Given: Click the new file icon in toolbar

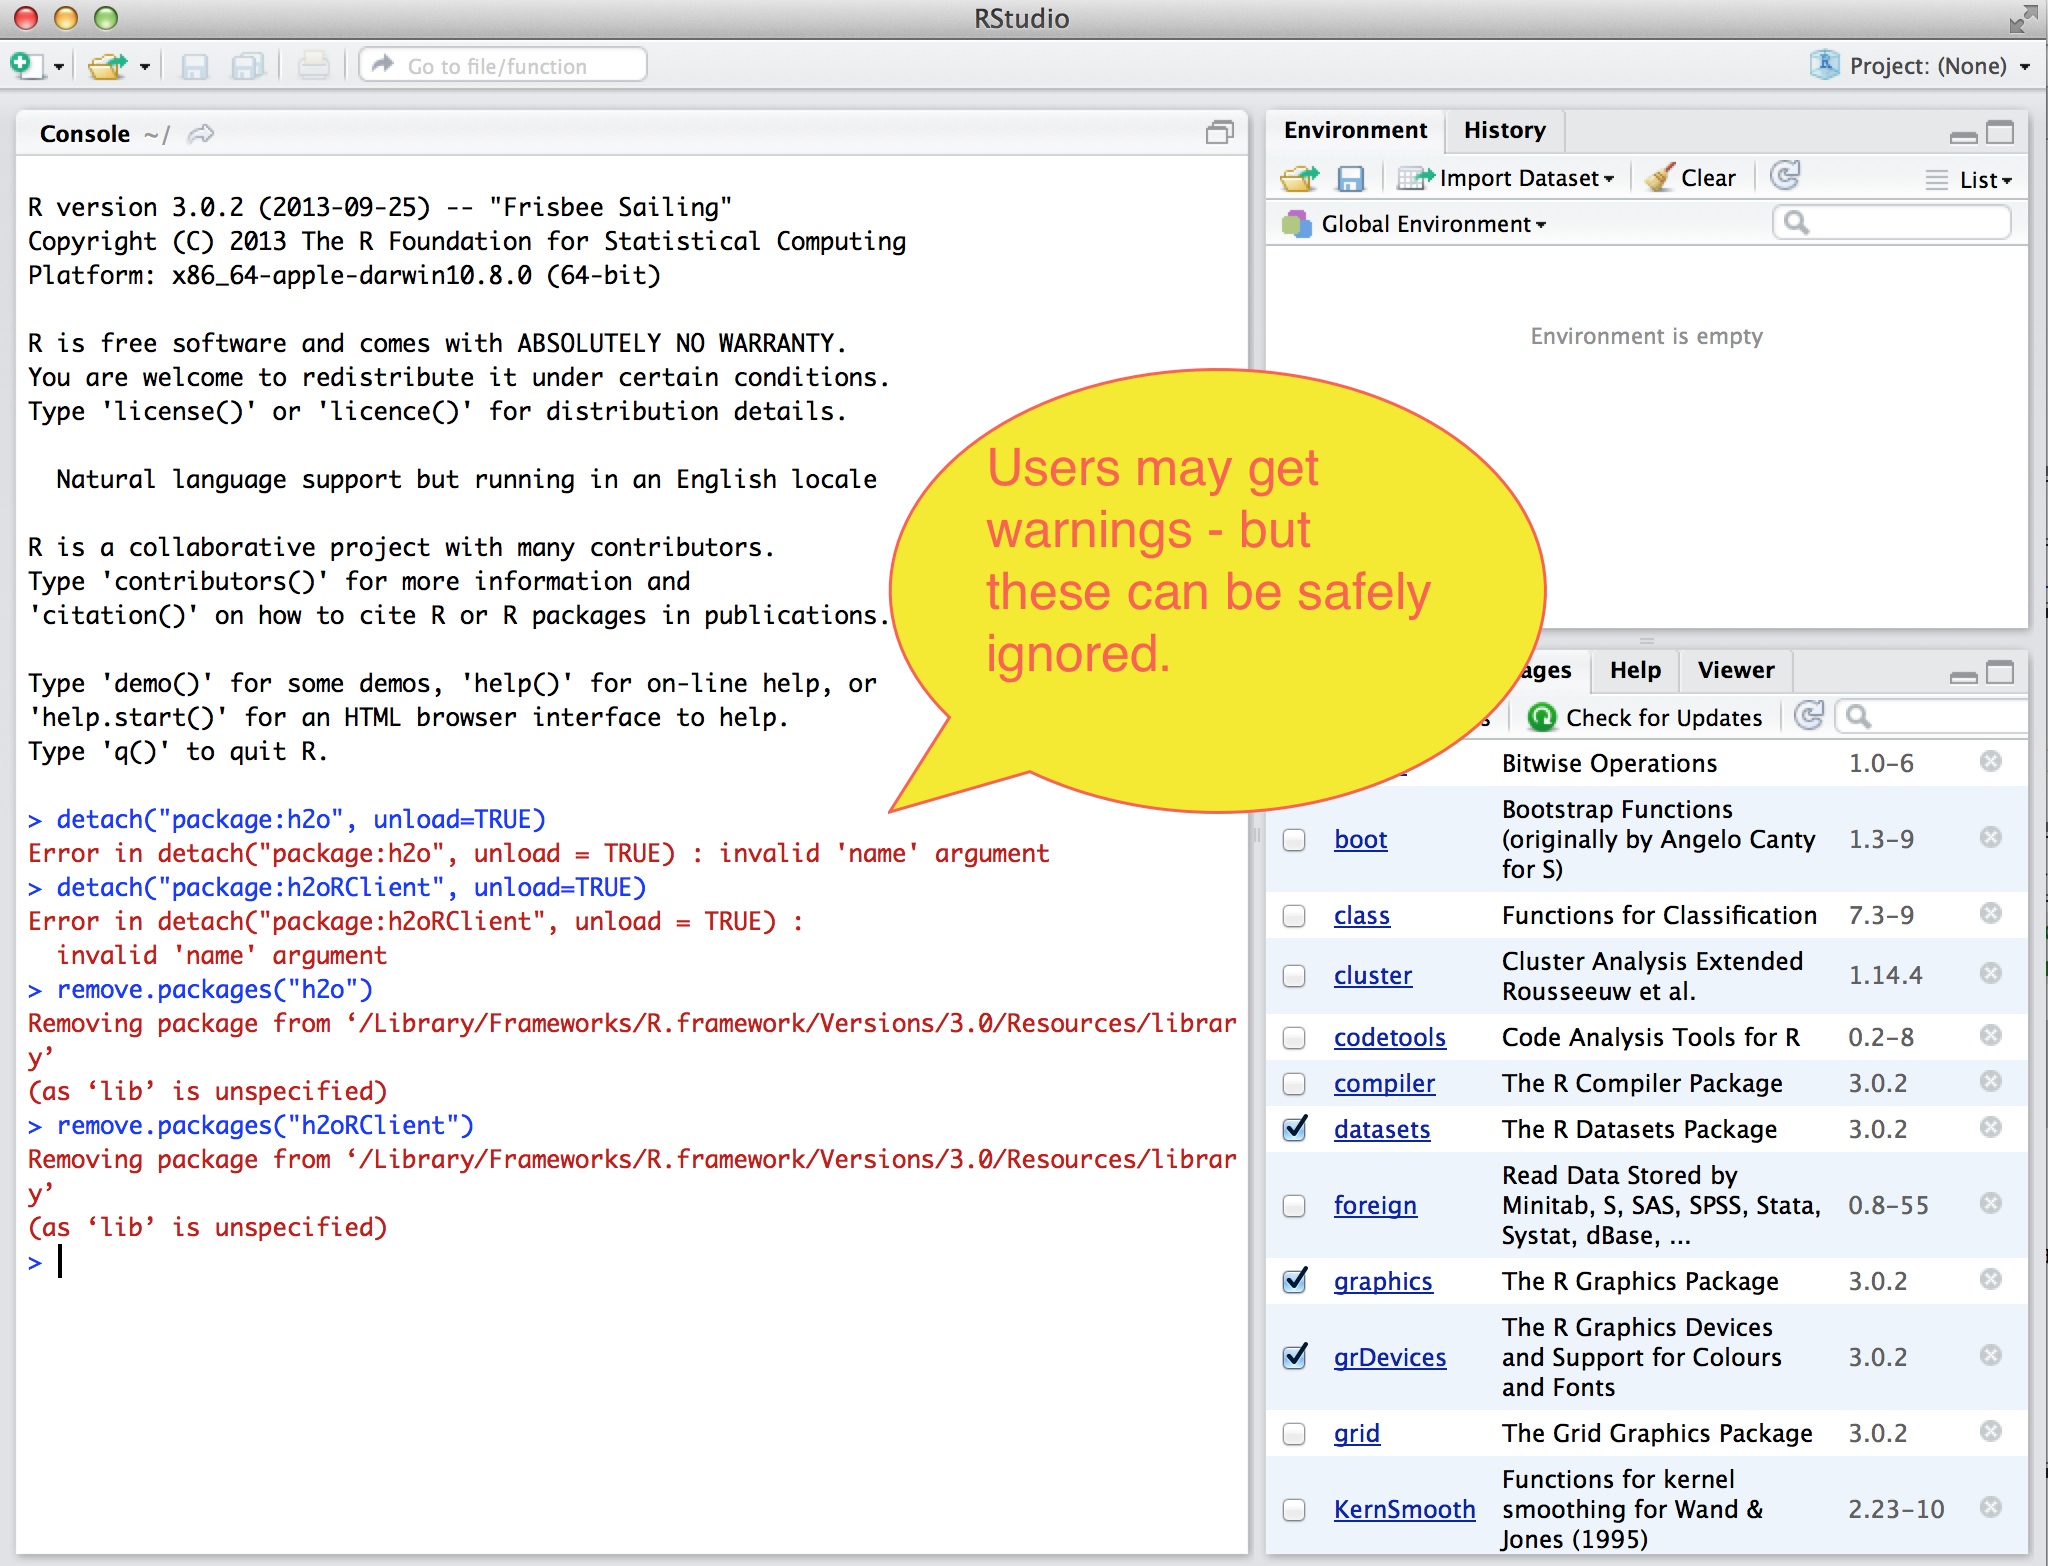Looking at the screenshot, I should [x=26, y=66].
